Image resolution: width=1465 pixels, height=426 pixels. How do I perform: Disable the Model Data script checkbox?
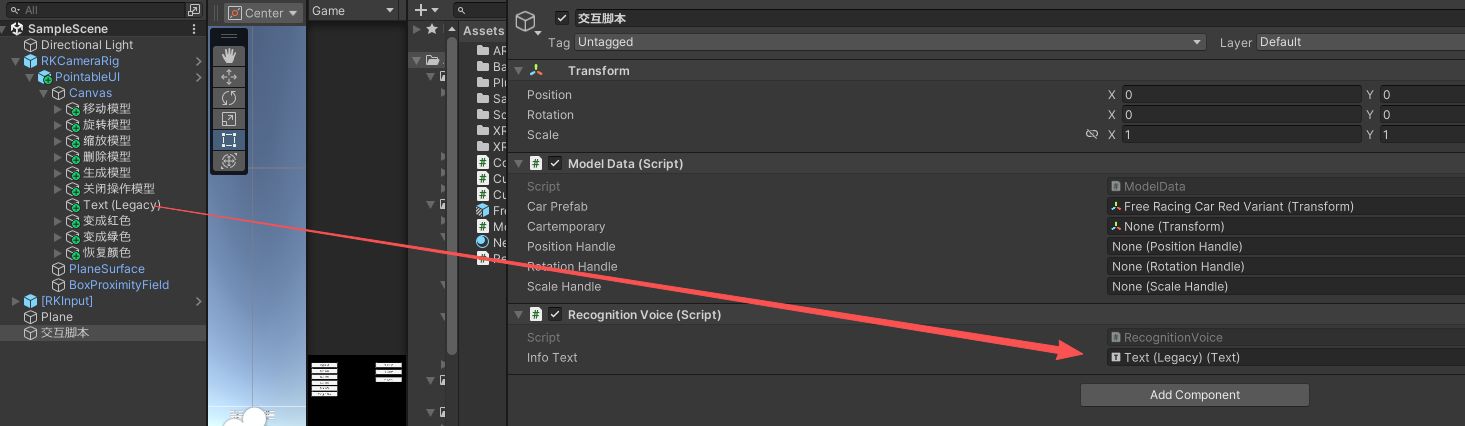tap(555, 163)
